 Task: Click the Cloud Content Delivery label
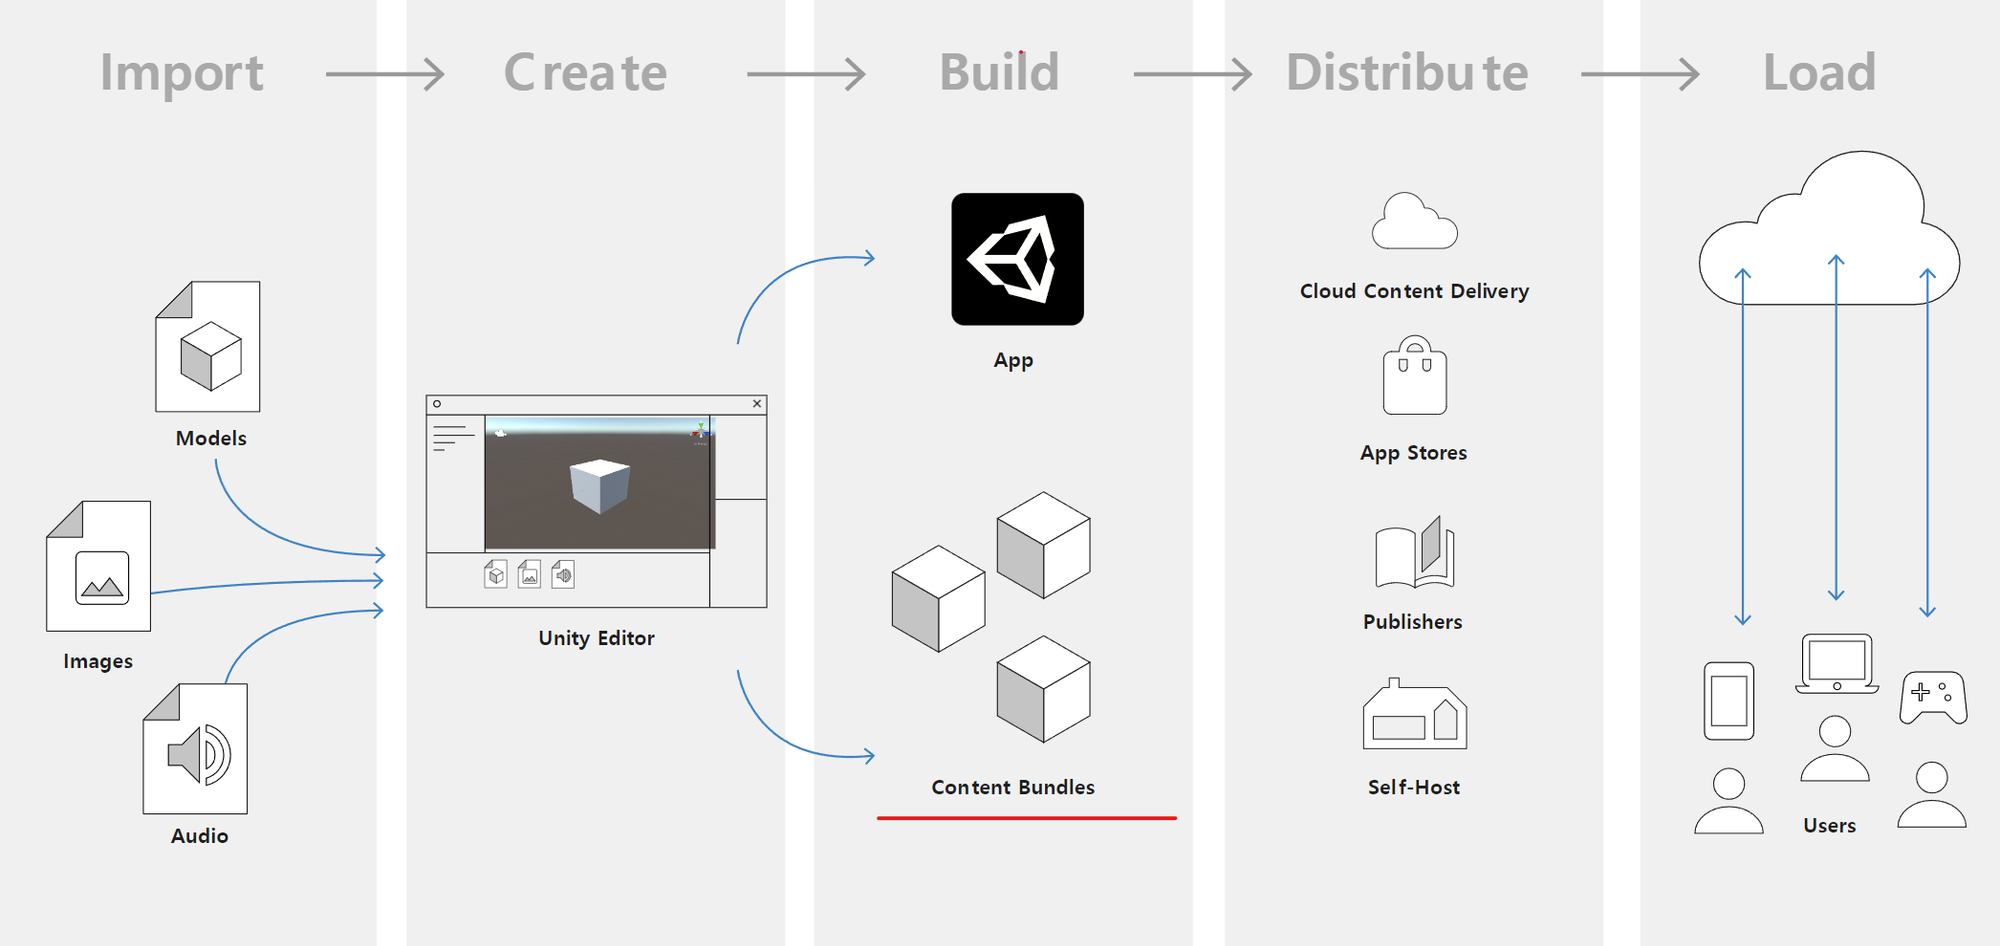click(x=1415, y=291)
